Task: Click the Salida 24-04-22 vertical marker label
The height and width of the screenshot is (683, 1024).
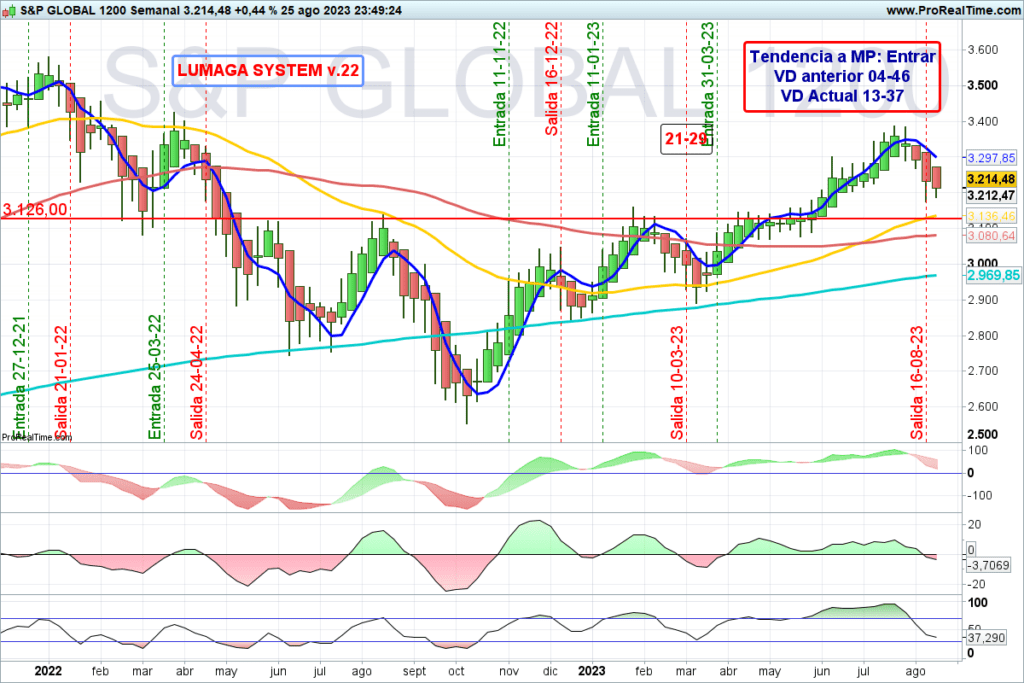Action: pos(197,383)
